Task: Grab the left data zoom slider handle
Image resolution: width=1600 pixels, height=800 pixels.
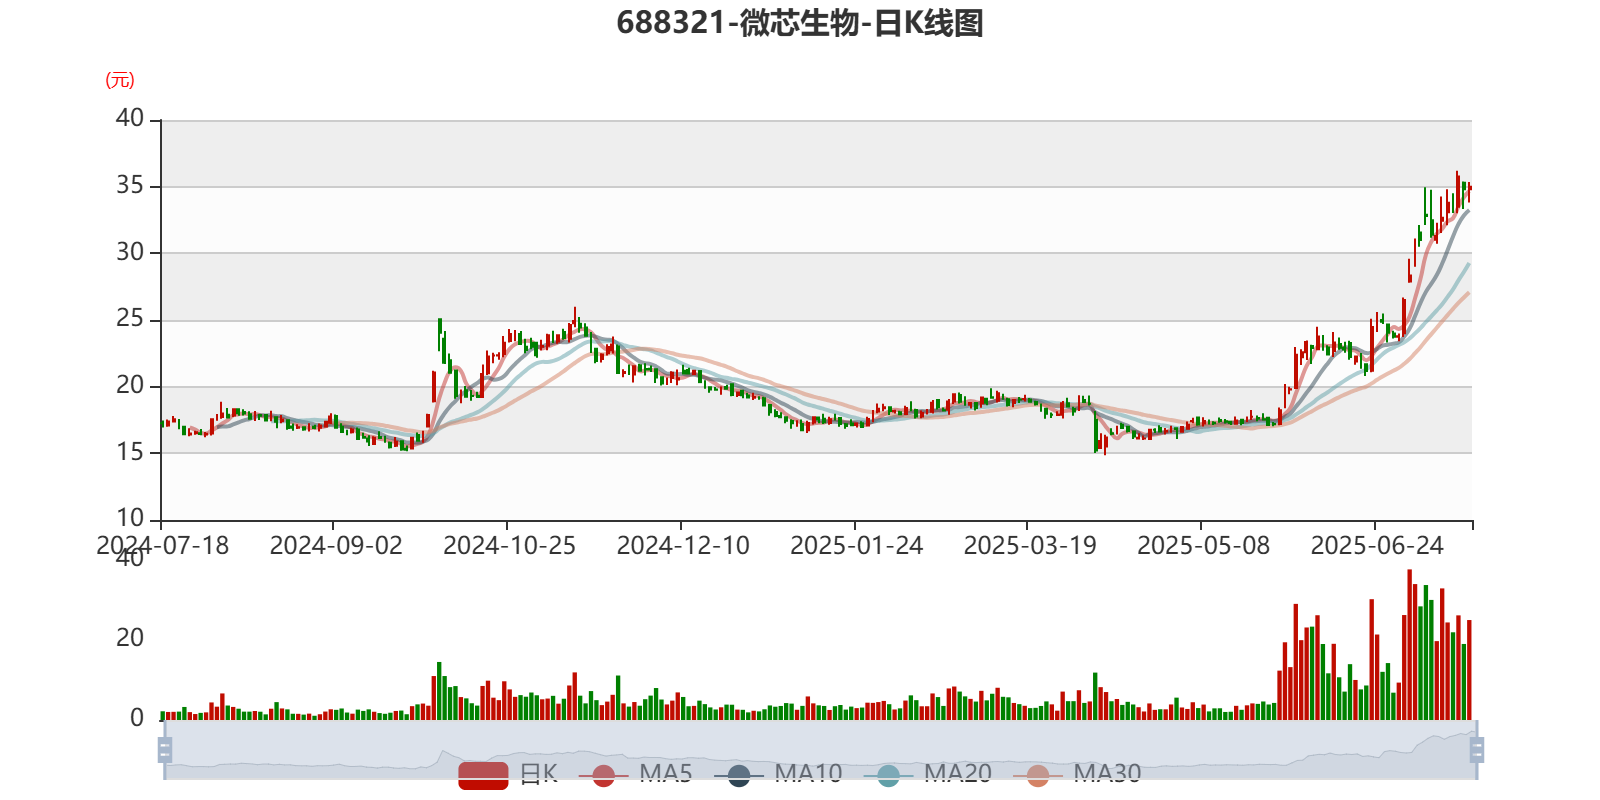Action: coord(165,749)
